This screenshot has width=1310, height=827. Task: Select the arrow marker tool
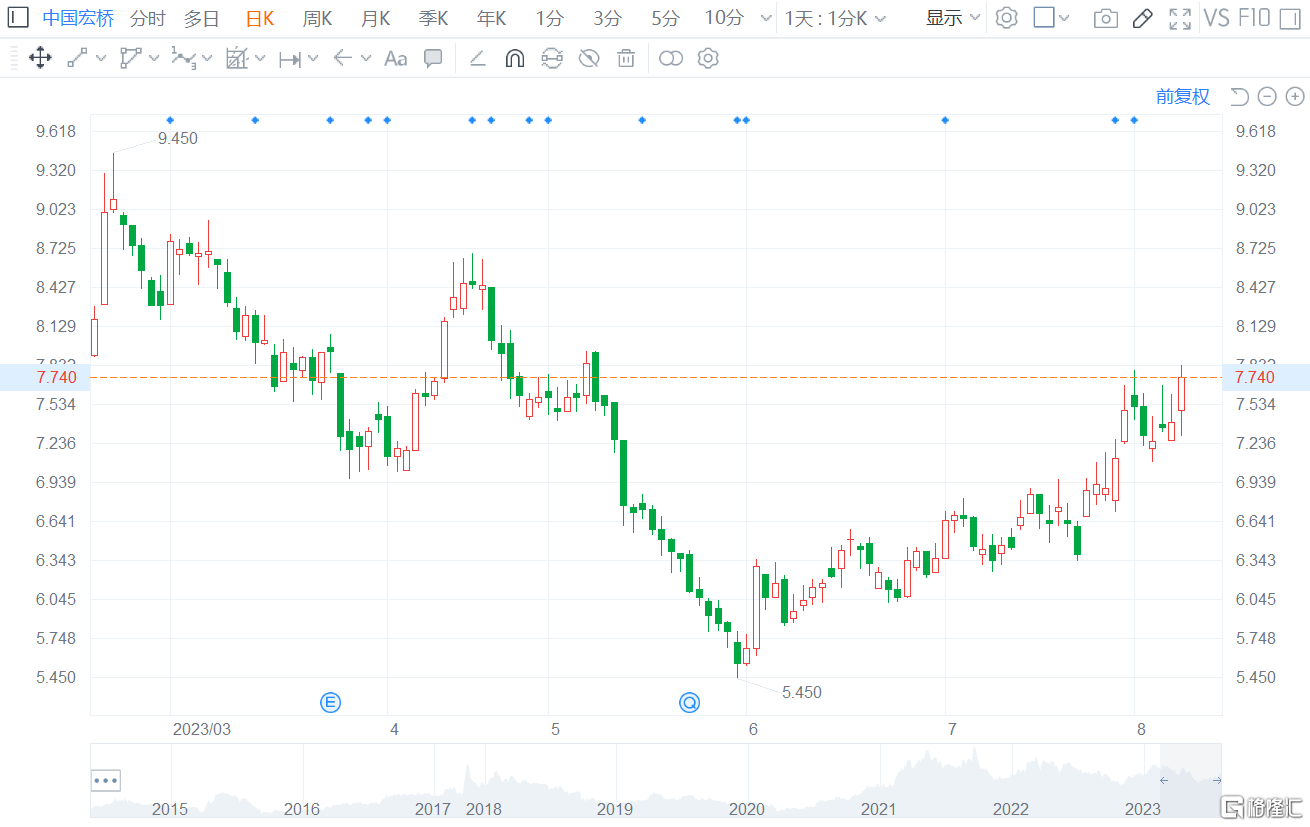point(342,58)
